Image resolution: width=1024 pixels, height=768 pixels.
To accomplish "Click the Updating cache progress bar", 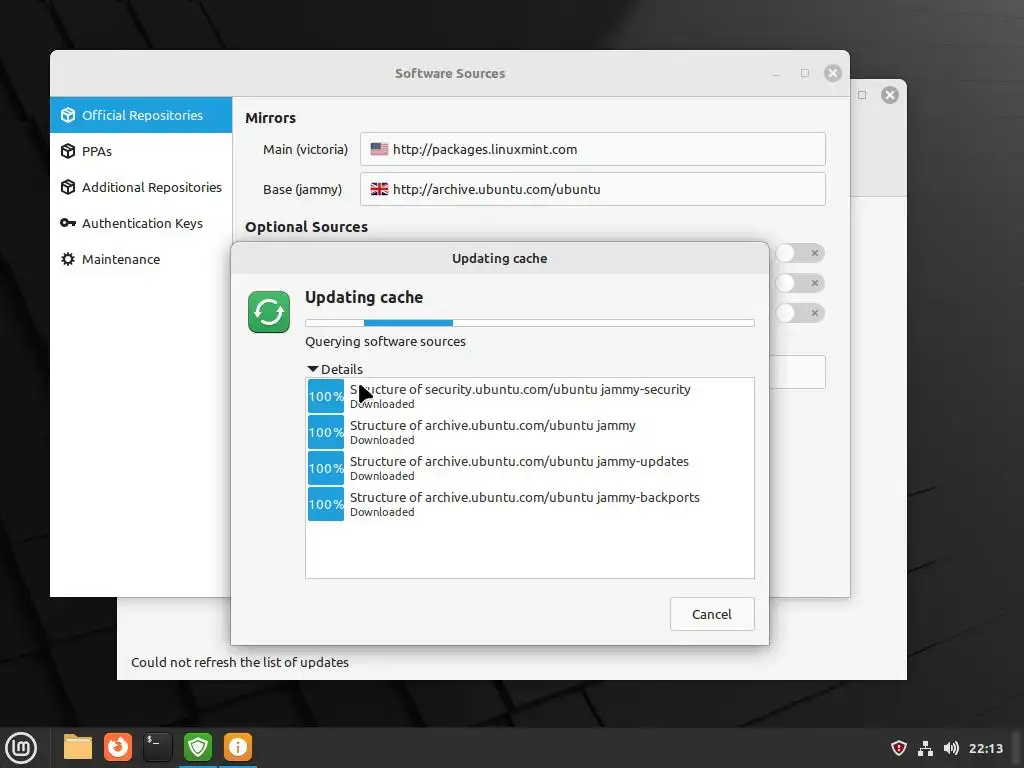I will tap(530, 323).
